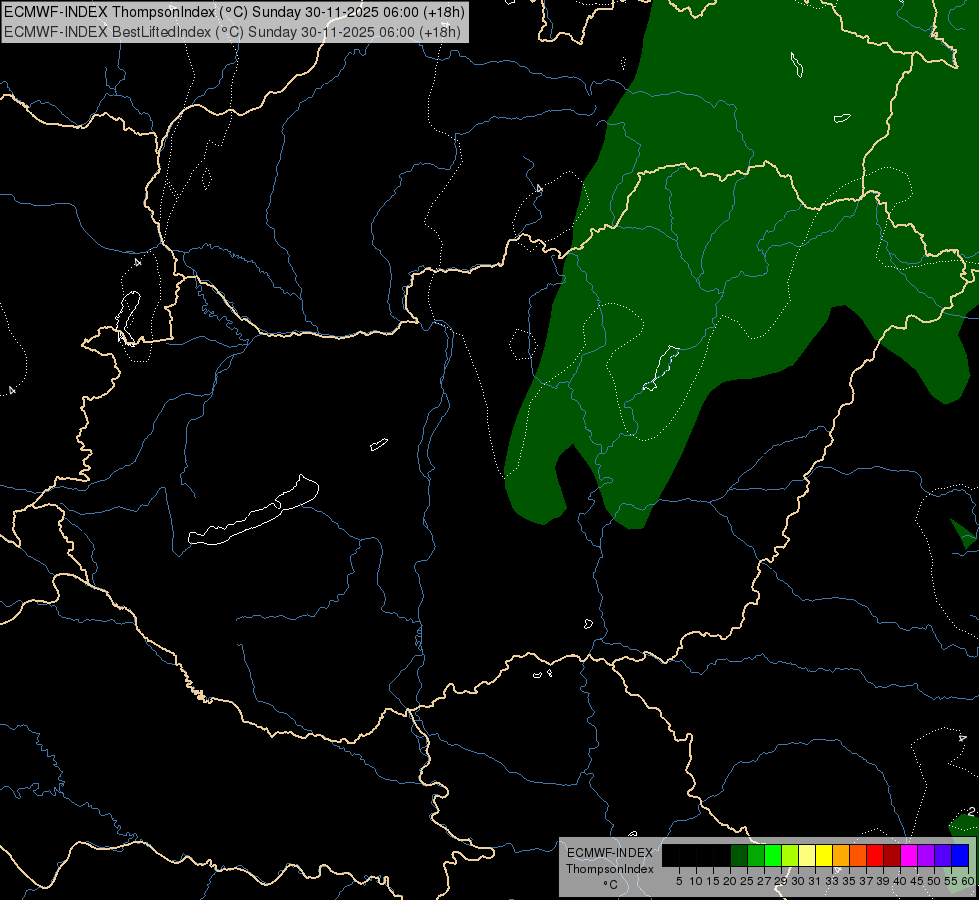Pick the violet 50–55 legend swatch
Viewport: 979px width, 900px height.
pos(943,856)
